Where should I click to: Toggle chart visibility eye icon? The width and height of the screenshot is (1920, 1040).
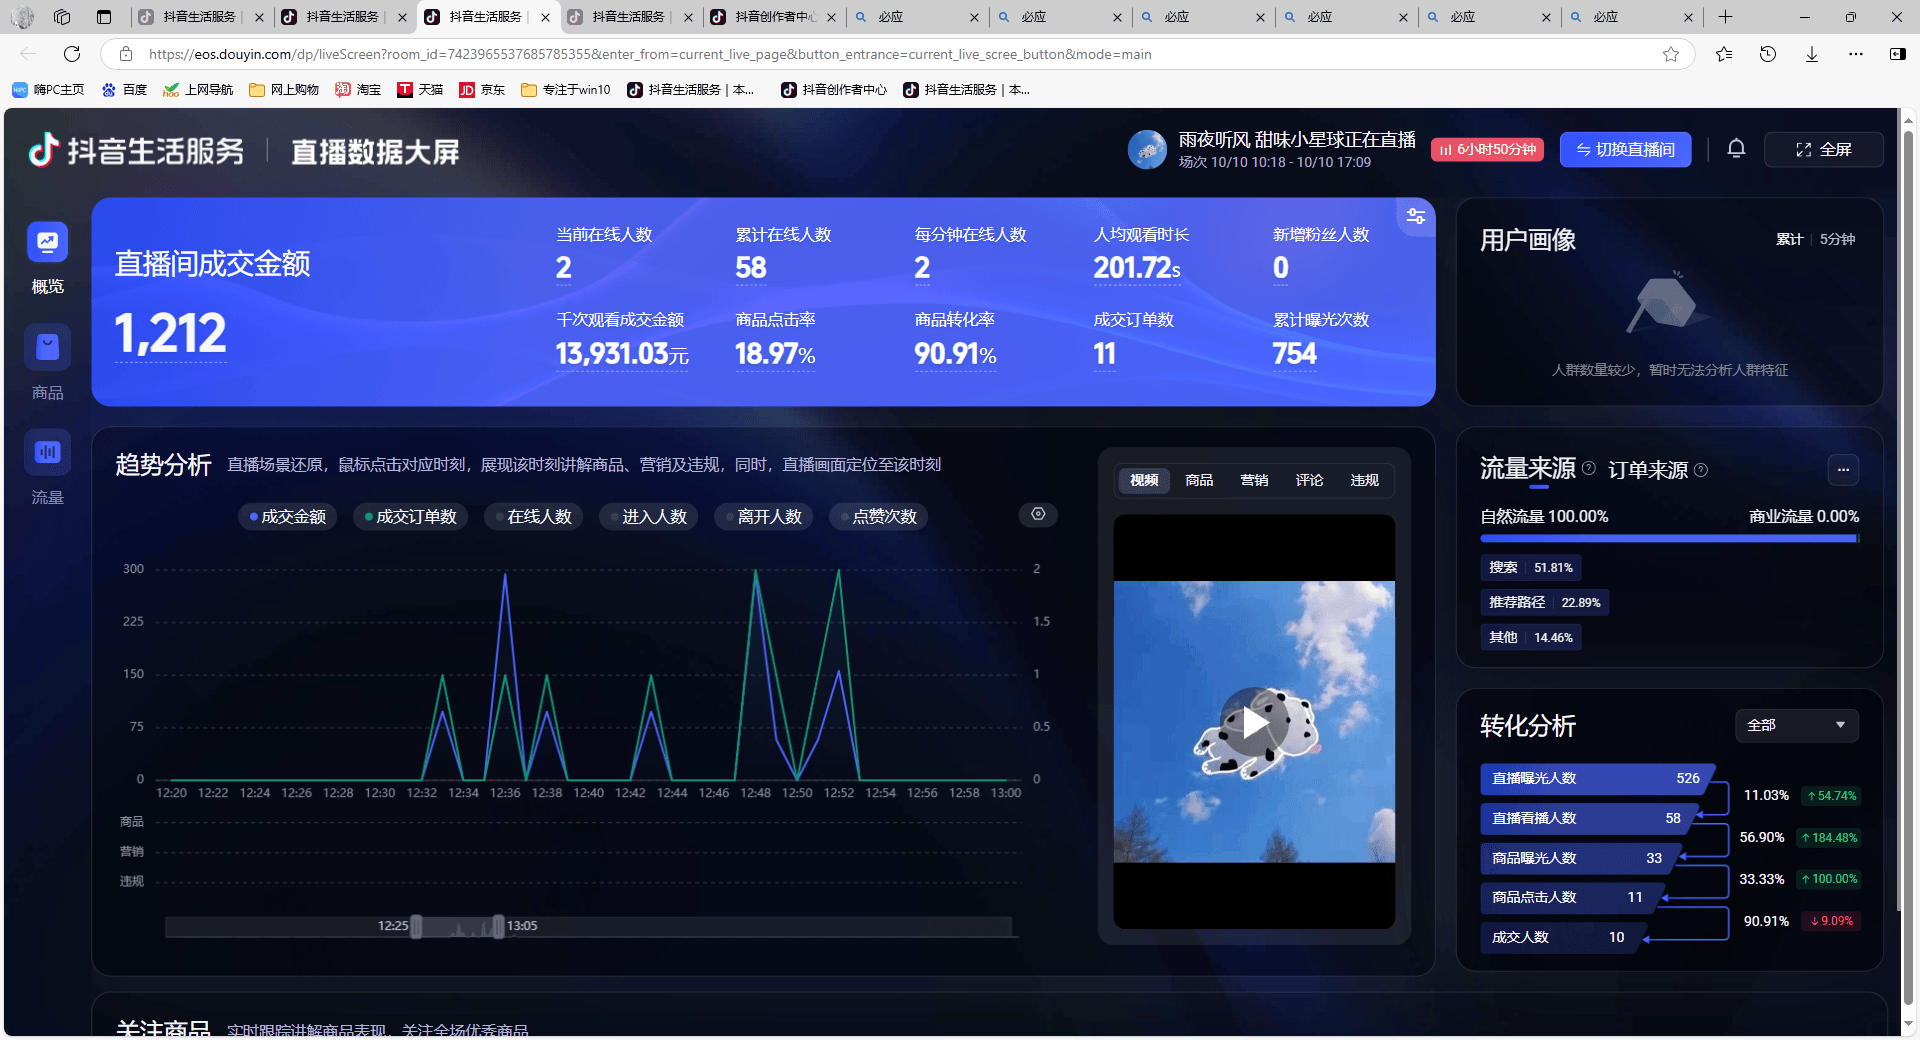coord(1038,514)
